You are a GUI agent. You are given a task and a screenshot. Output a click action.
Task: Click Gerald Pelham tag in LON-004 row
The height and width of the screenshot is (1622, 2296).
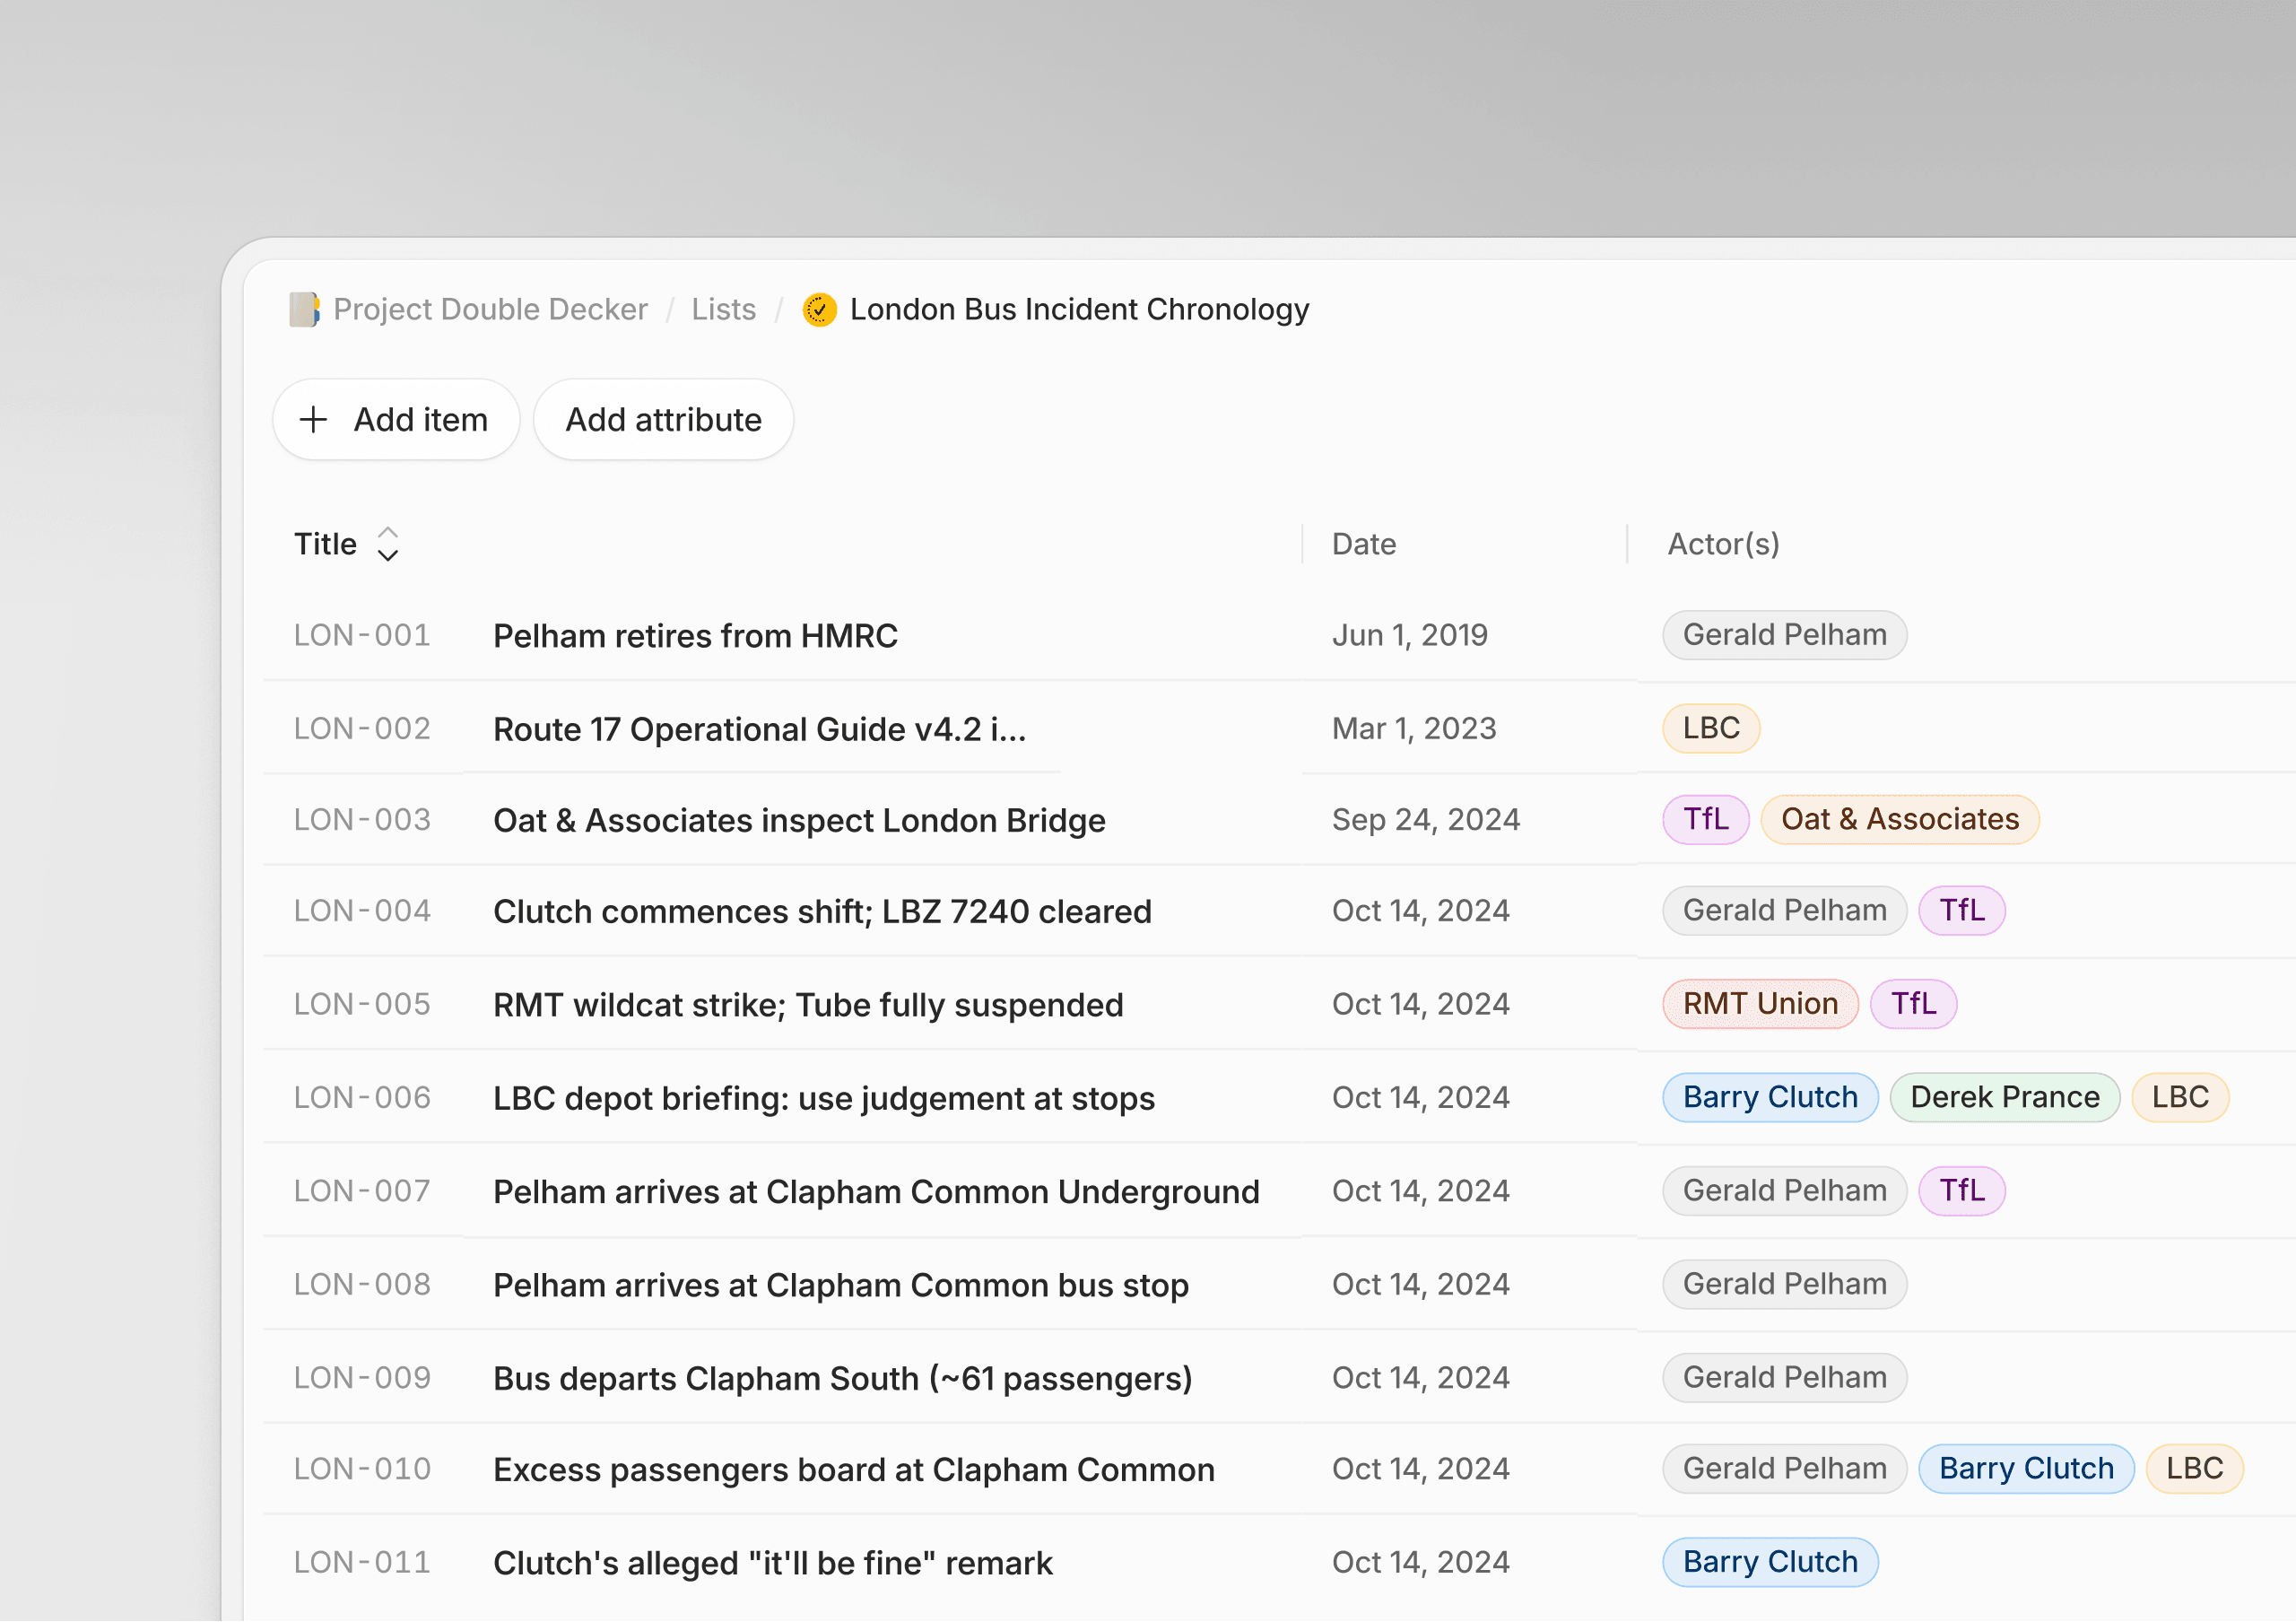tap(1785, 911)
